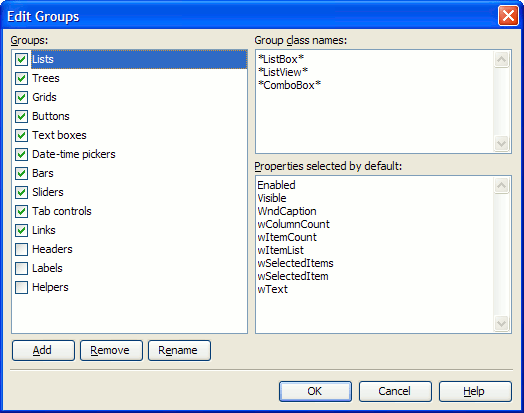Viewport: 524px width, 413px height.
Task: Select the Tab controls group name
Action: coord(62,211)
